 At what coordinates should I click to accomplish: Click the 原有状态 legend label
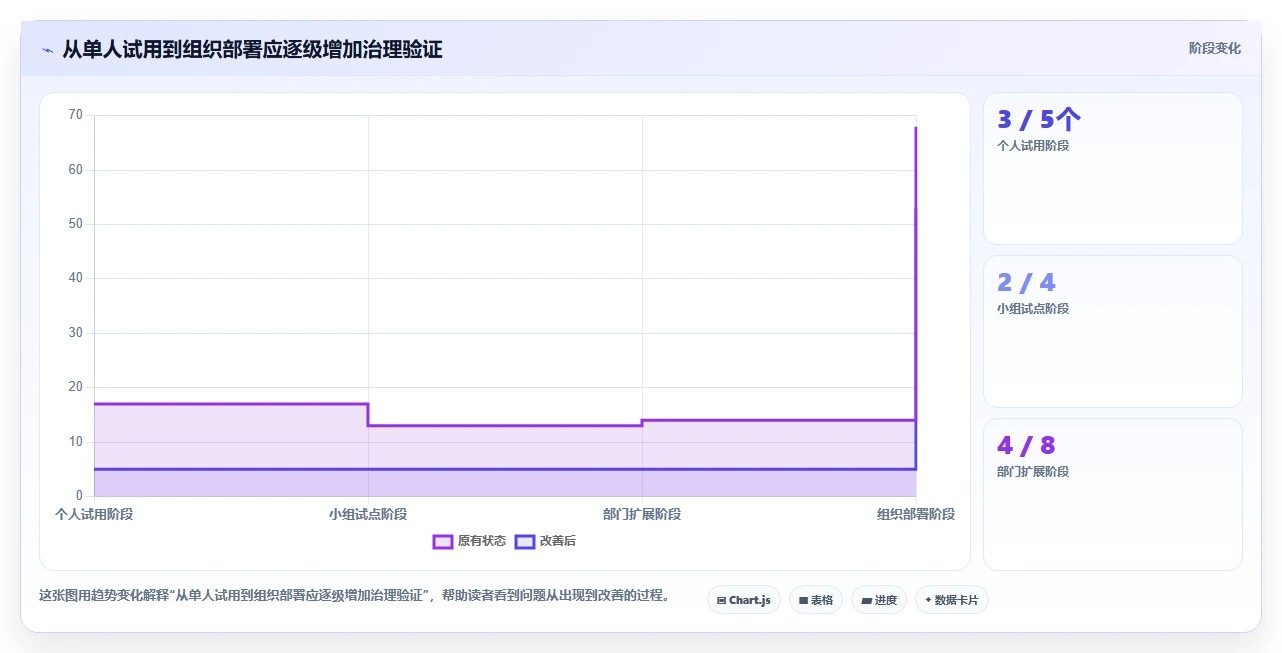(482, 541)
